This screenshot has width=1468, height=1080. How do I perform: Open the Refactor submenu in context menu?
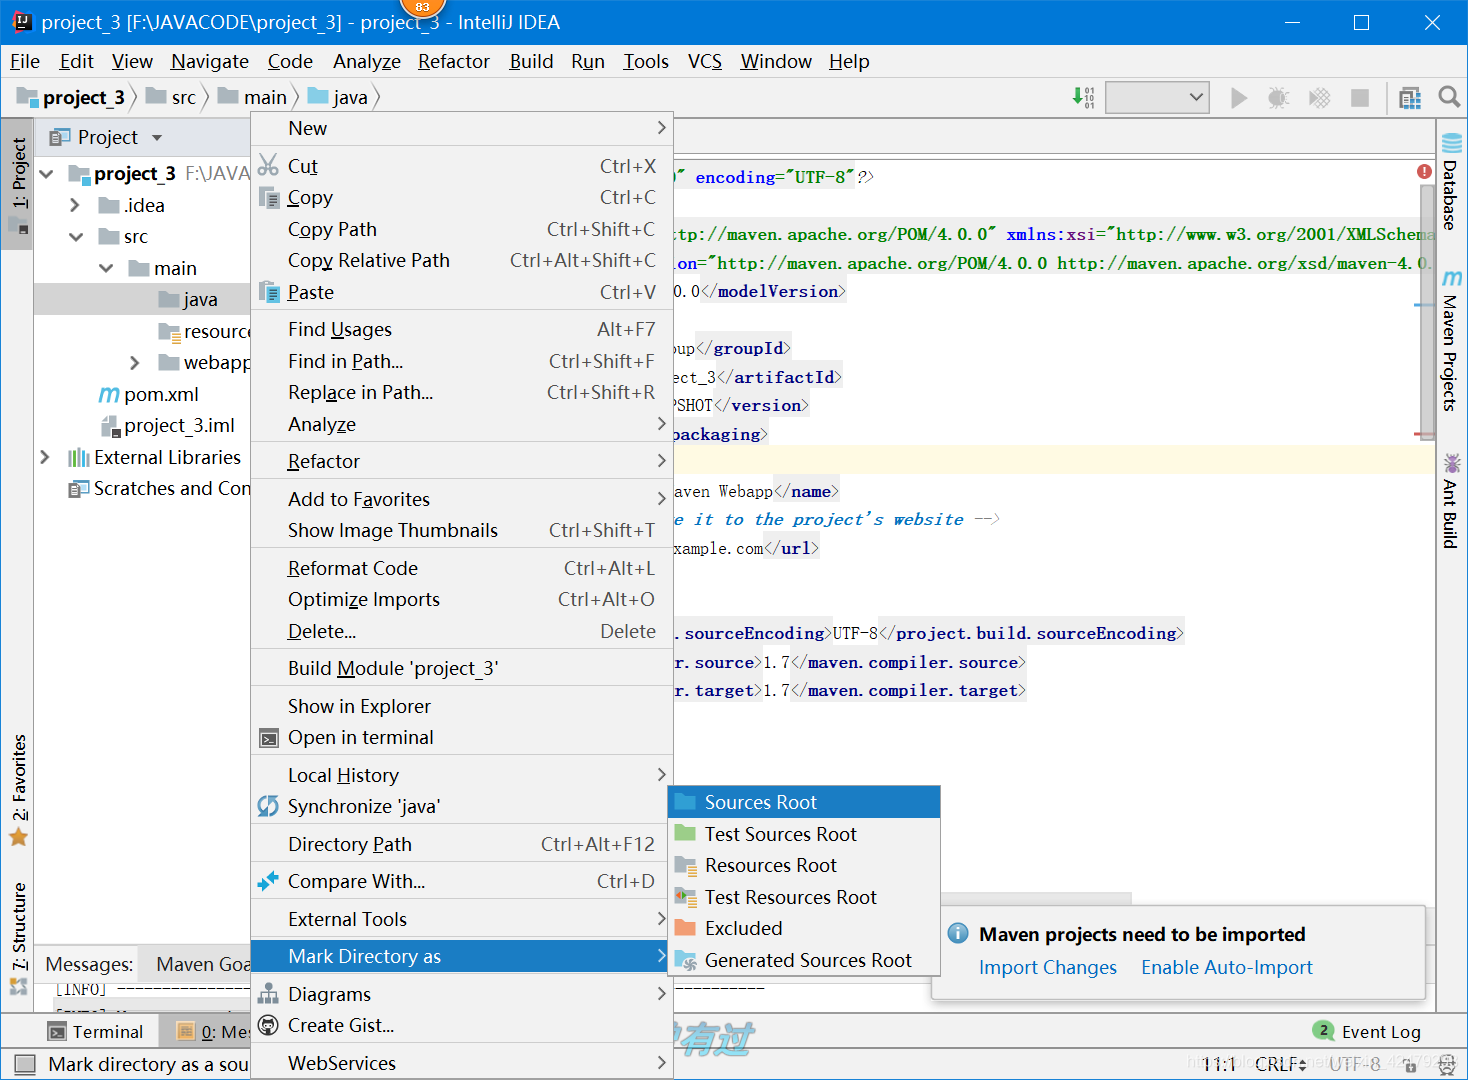462,461
